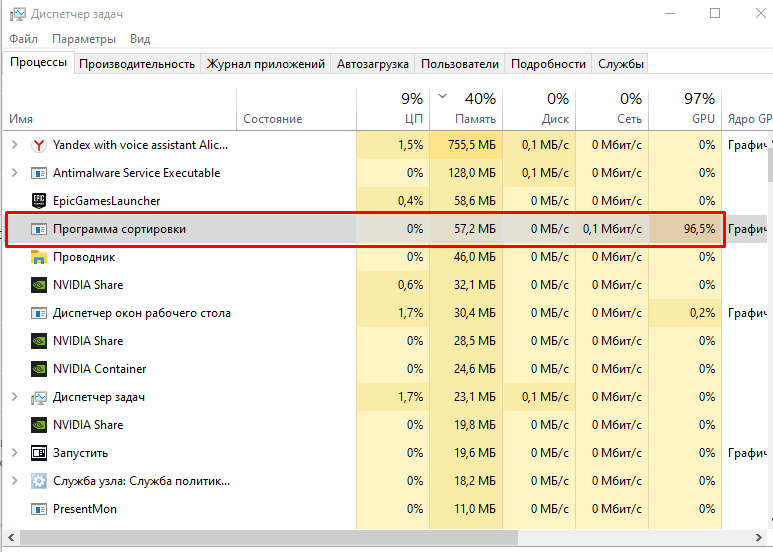Click the 24,6 МБ memory cell
The width and height of the screenshot is (773, 552).
(x=466, y=369)
